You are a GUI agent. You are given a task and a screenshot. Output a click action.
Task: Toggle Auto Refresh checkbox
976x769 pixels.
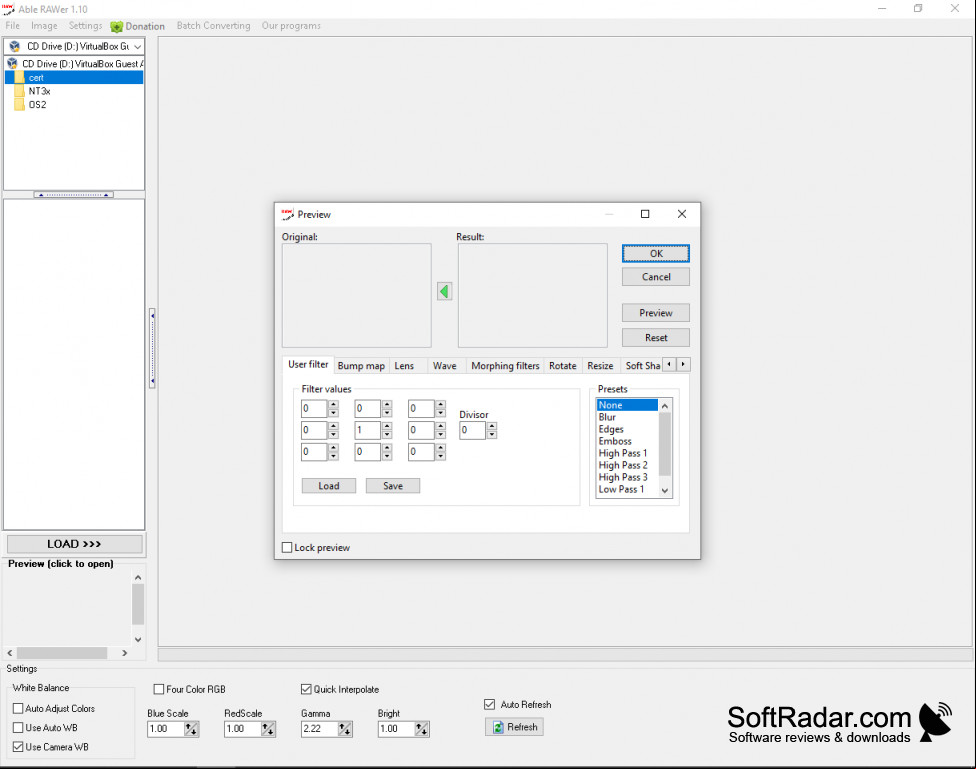[x=489, y=705]
